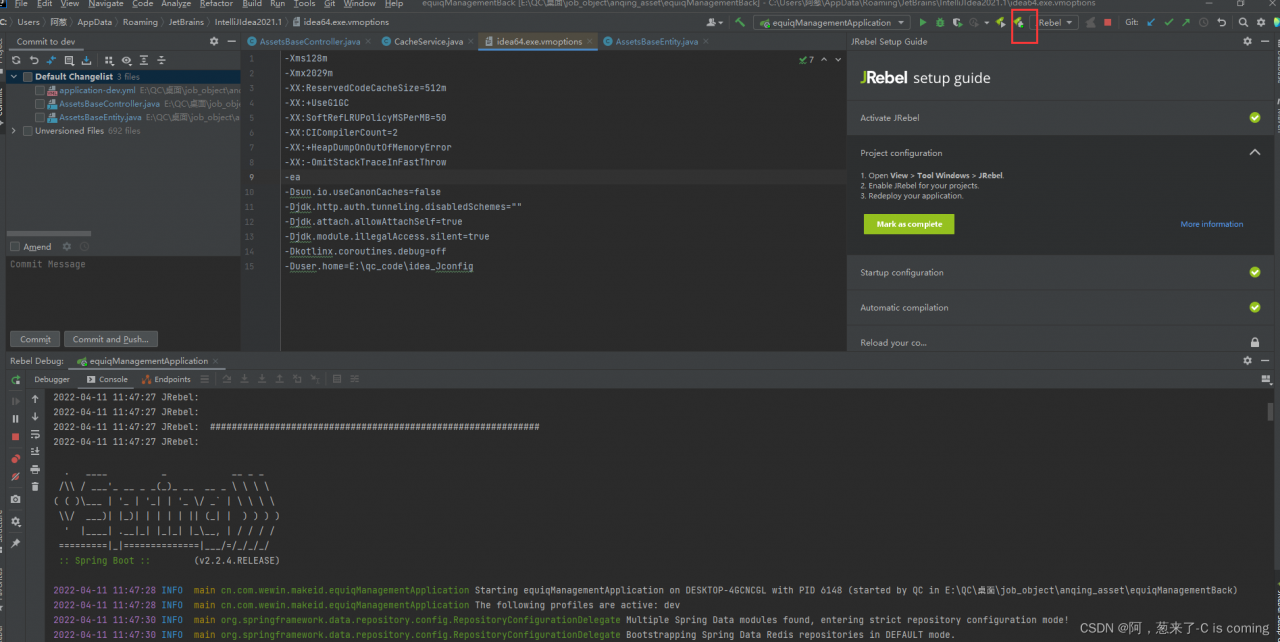Click the Git Show History clock icon
1280x642 pixels.
1204,22
